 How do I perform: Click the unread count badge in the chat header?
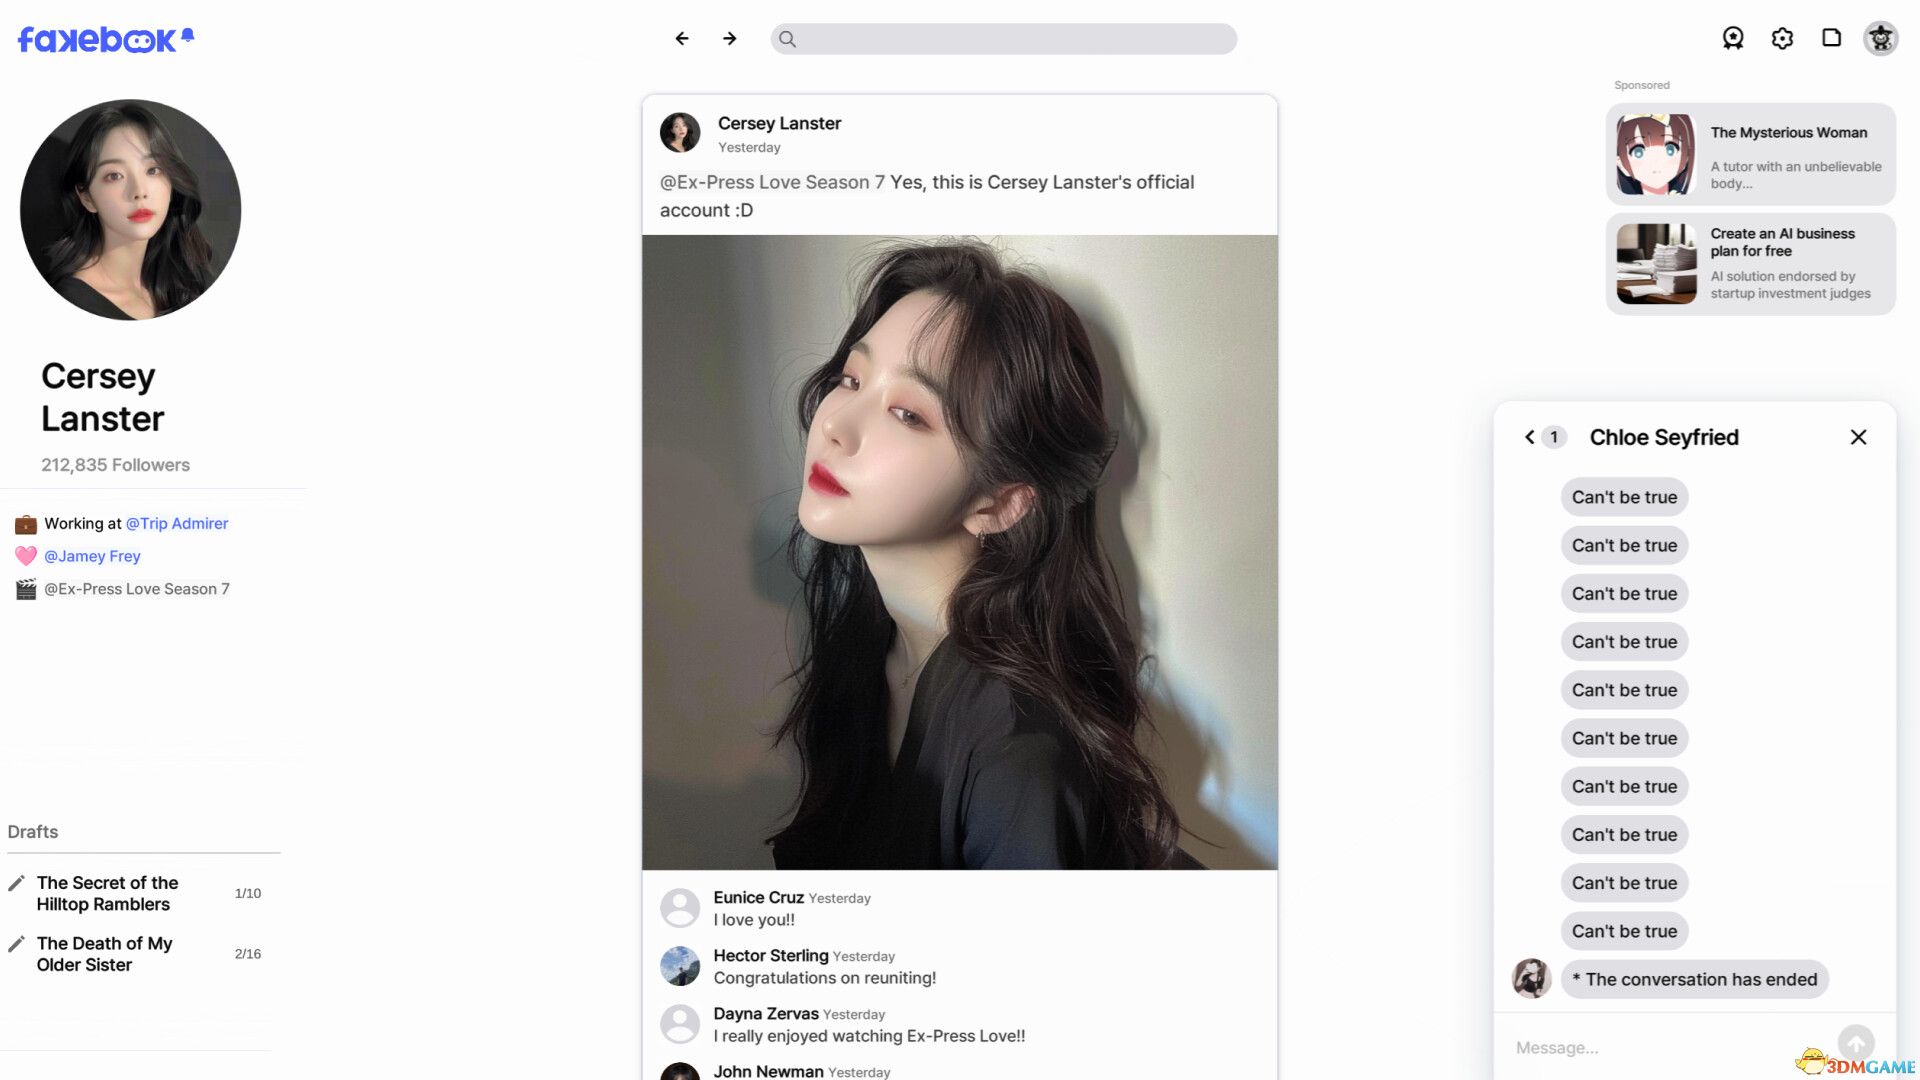[x=1553, y=437]
